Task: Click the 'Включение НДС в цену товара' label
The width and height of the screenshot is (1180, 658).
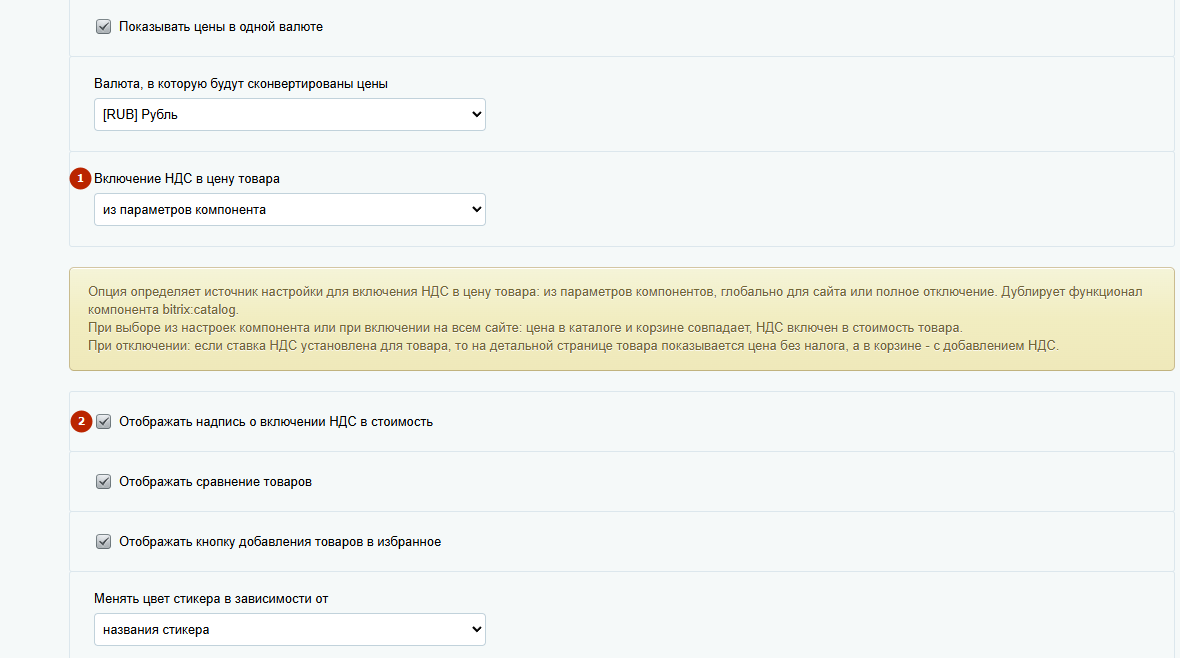Action: tap(187, 179)
